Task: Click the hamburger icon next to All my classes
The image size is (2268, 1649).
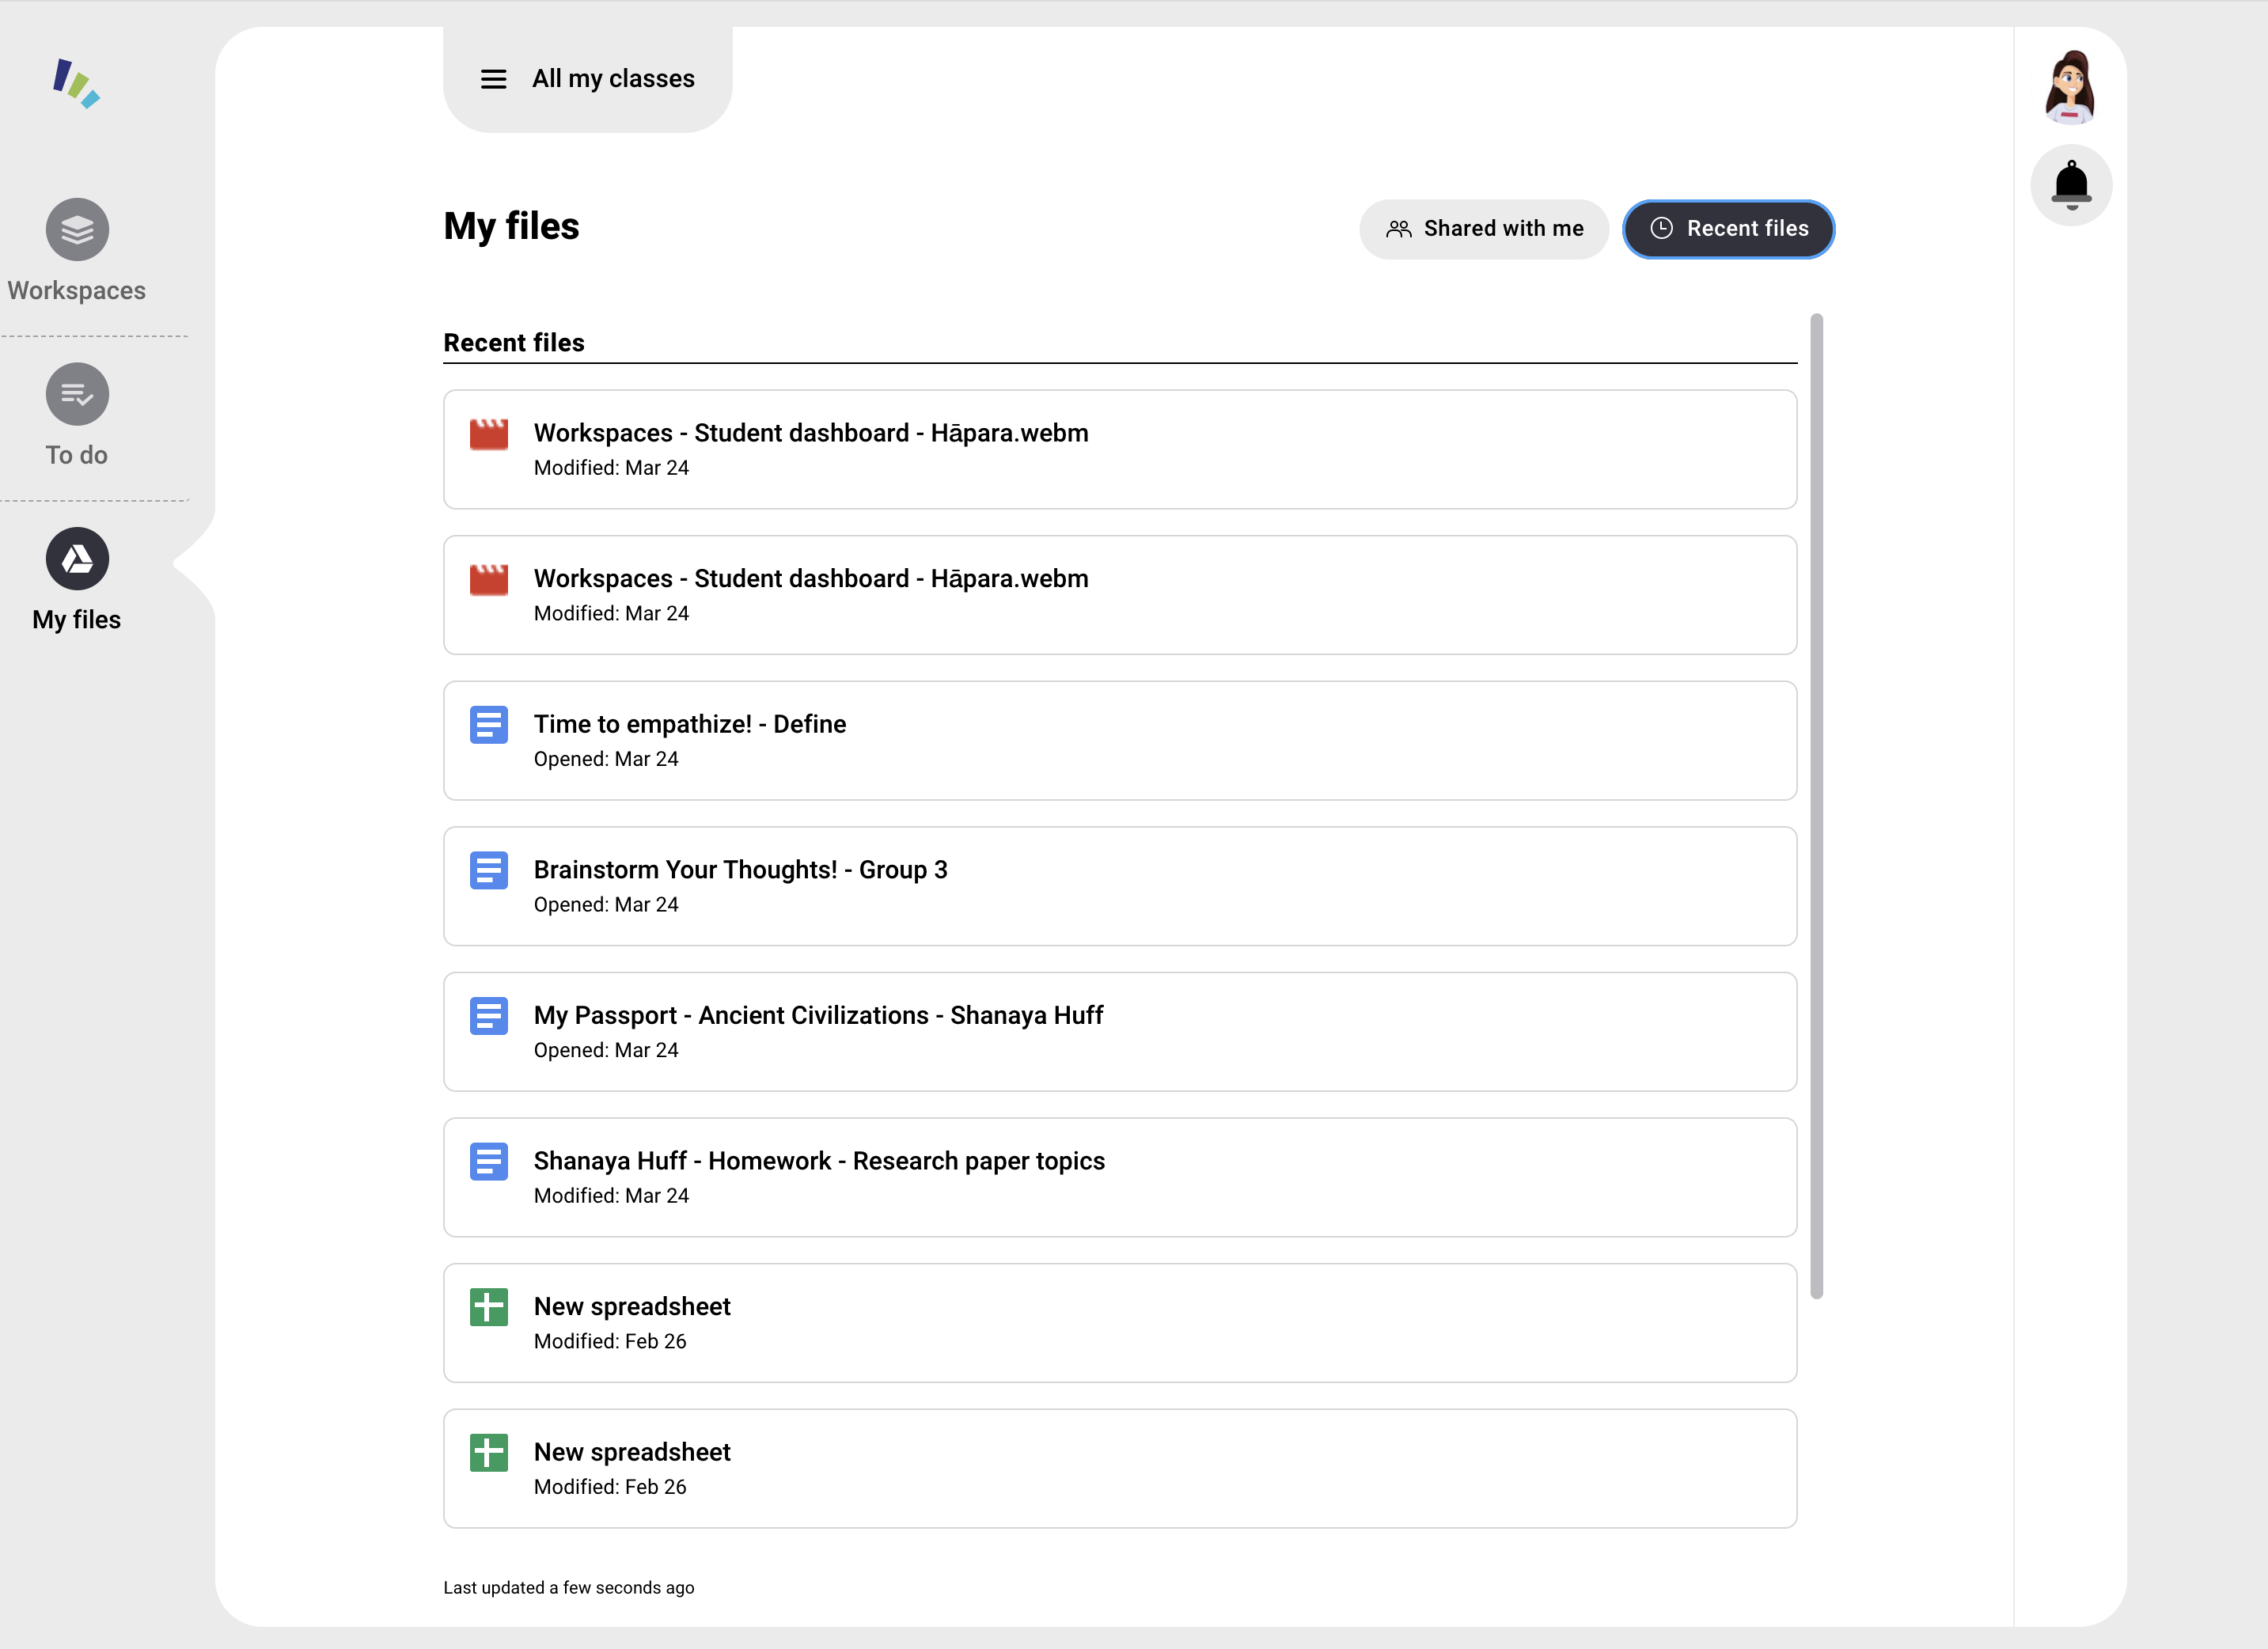Action: (x=493, y=78)
